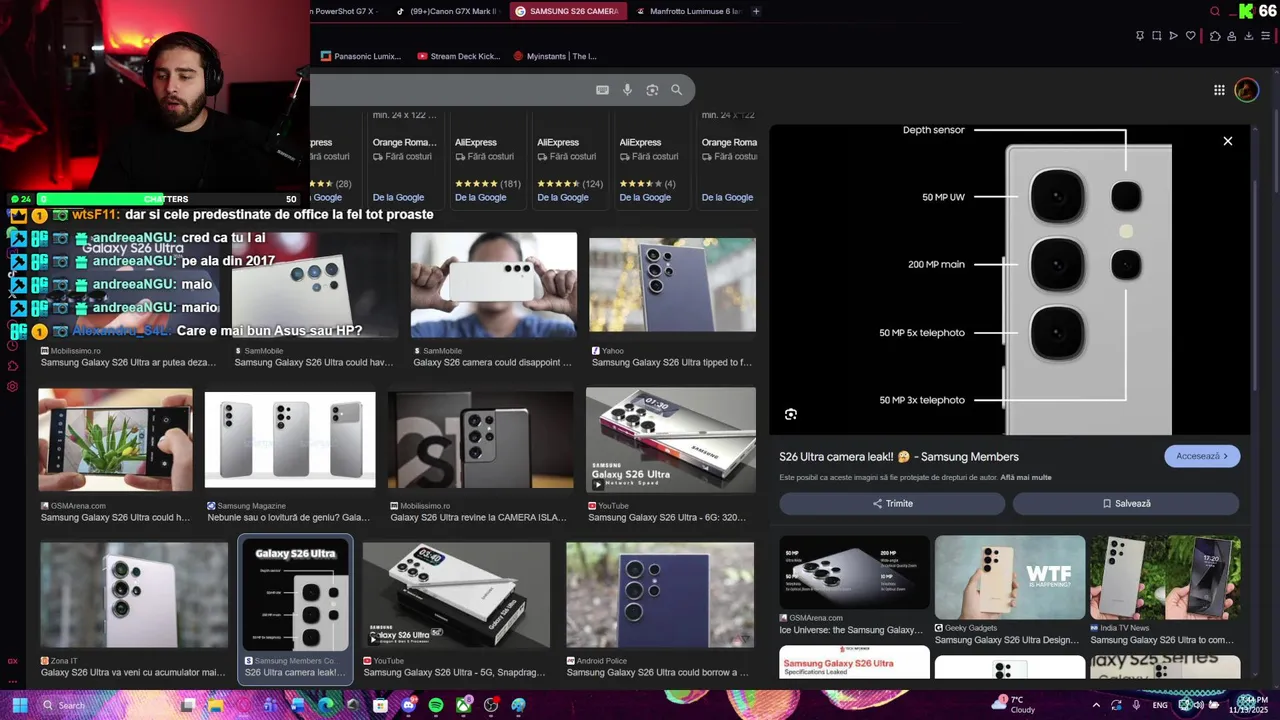The image size is (1280, 720).
Task: Click the Accesează button
Action: tap(1202, 456)
